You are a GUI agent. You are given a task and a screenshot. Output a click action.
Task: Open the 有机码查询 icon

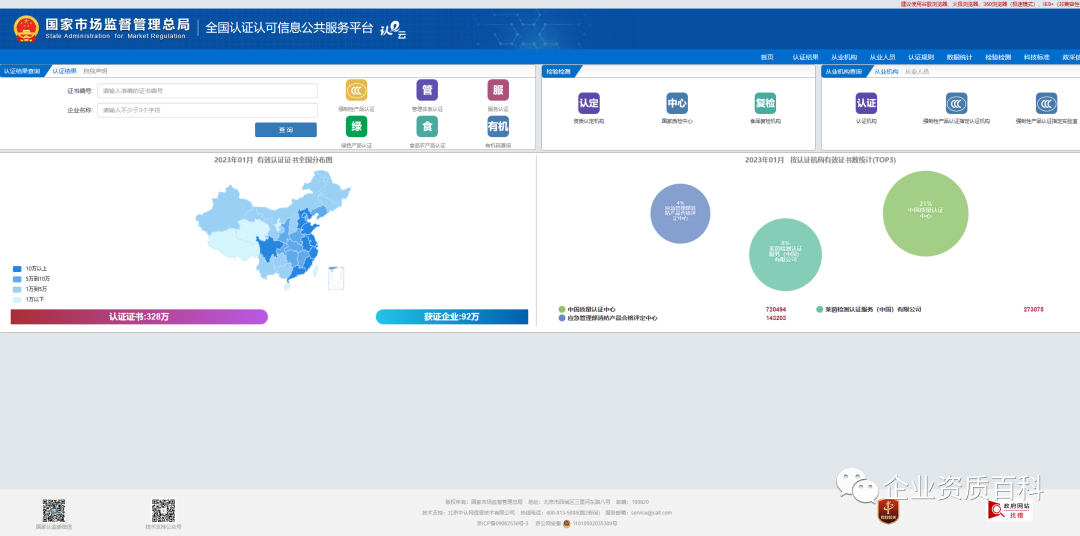[x=498, y=127]
